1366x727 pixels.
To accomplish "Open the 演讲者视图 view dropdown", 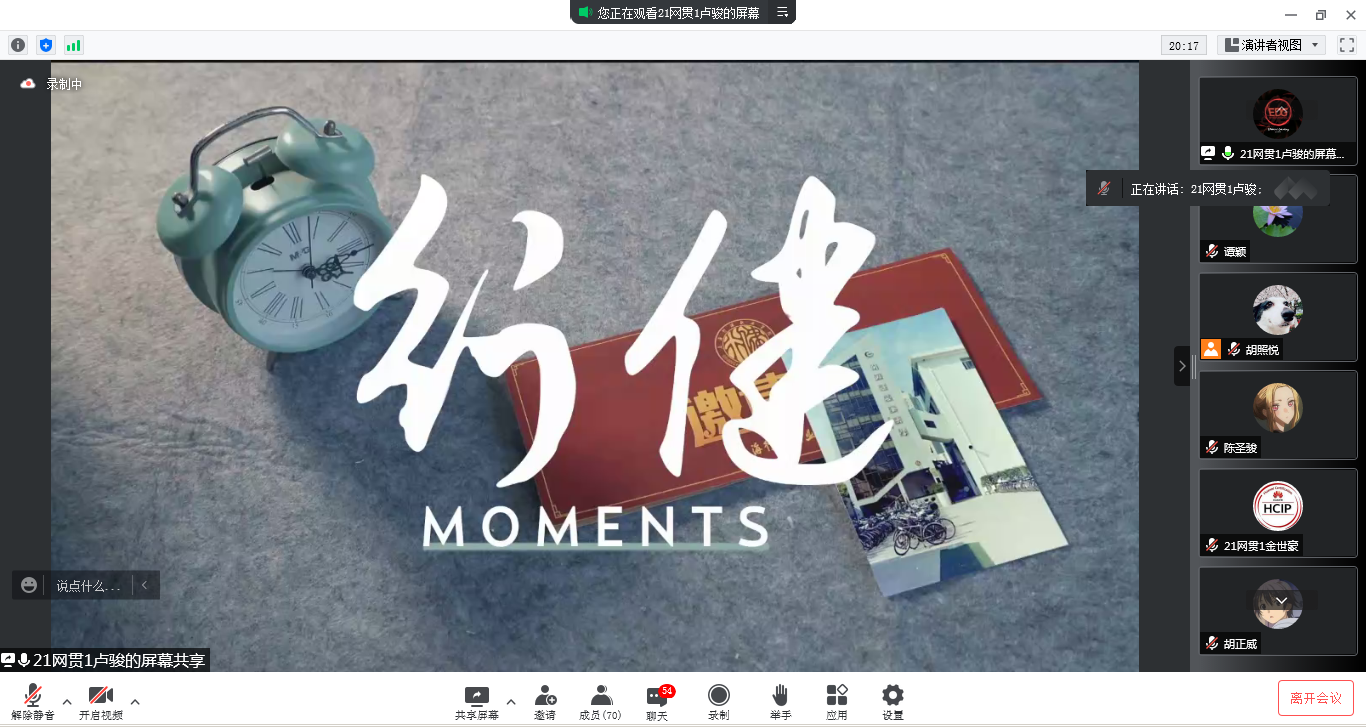I will (x=1271, y=45).
